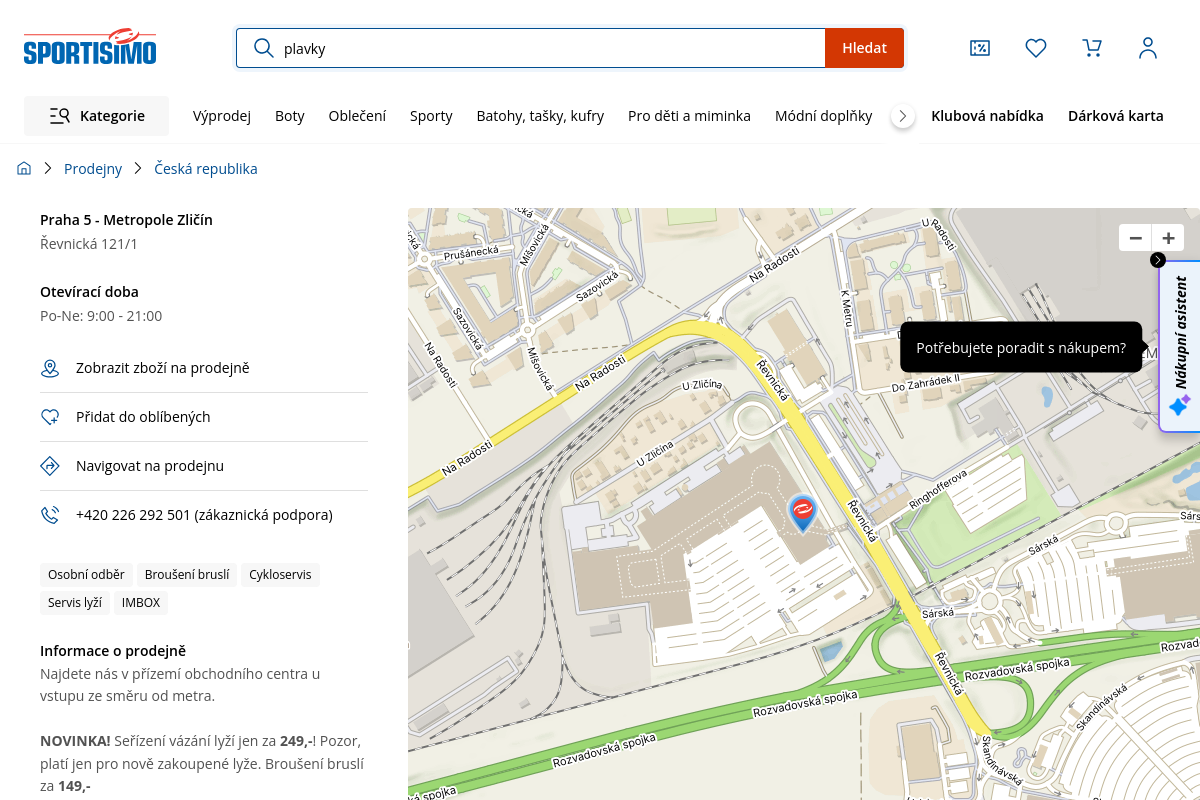The width and height of the screenshot is (1200, 800).
Task: Open the Oblečení menu item
Action: click(x=357, y=116)
